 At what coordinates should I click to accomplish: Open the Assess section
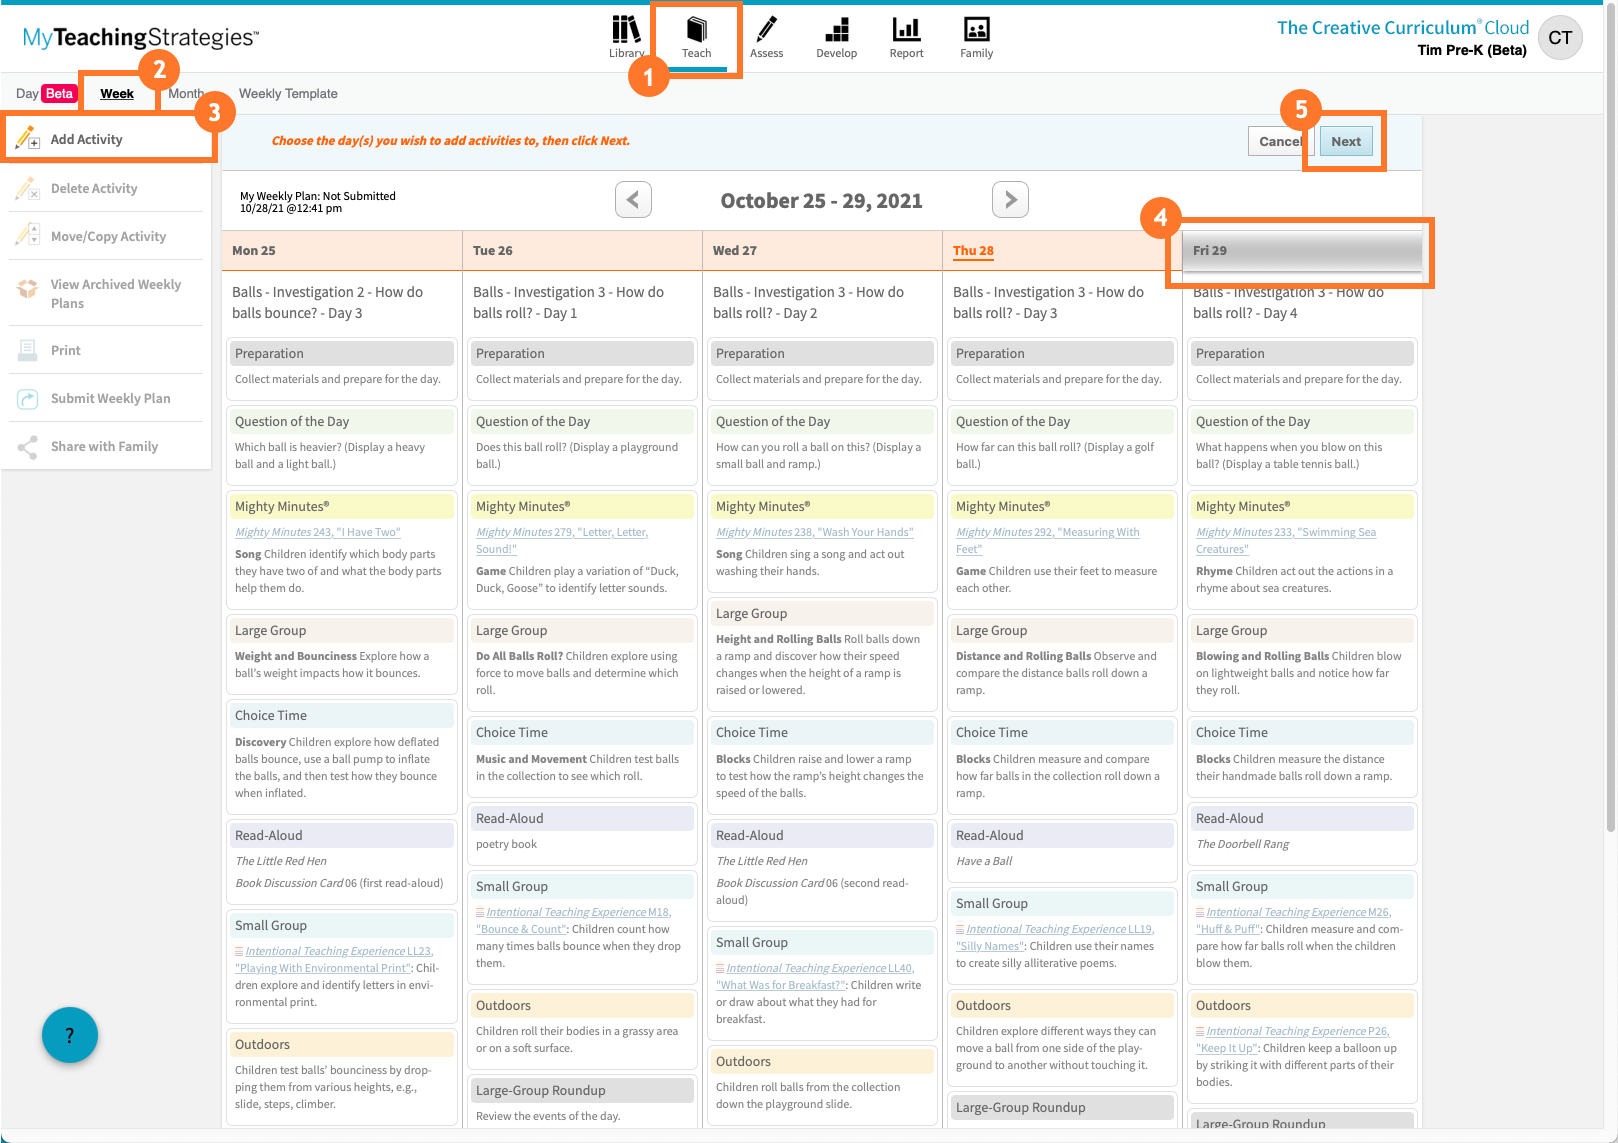click(767, 37)
